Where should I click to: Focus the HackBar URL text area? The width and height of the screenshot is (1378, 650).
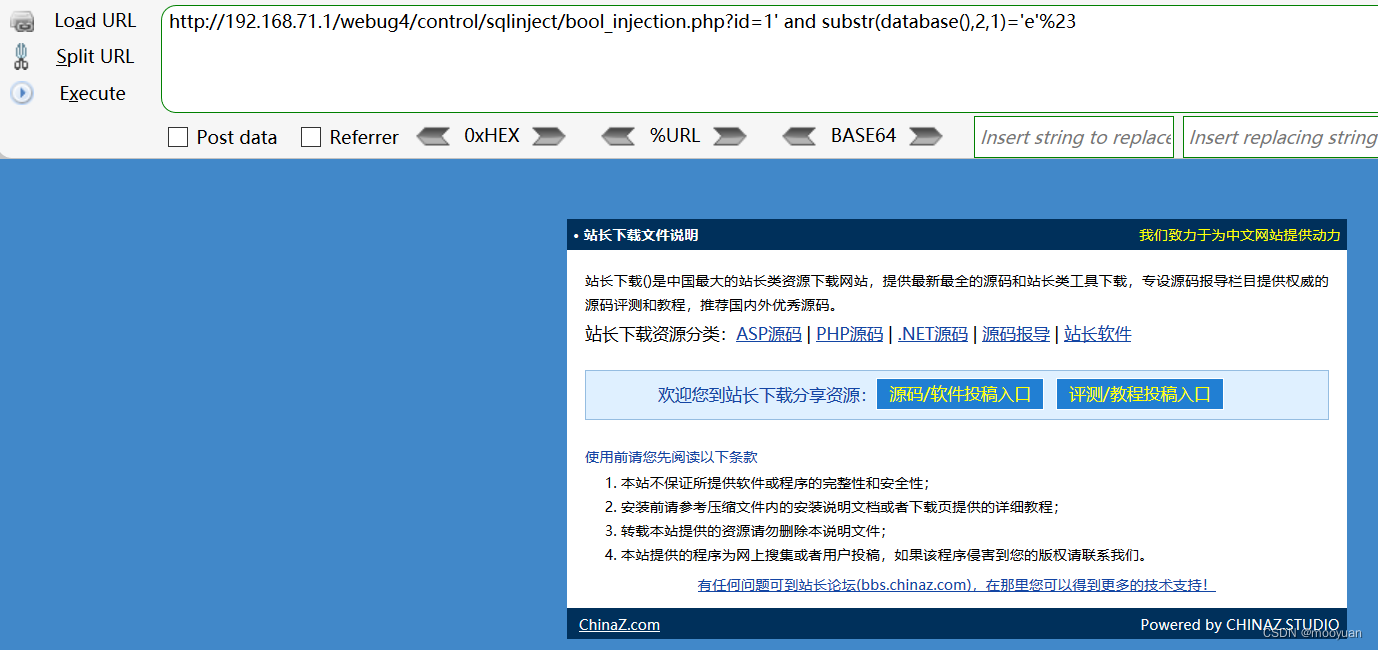click(x=769, y=59)
